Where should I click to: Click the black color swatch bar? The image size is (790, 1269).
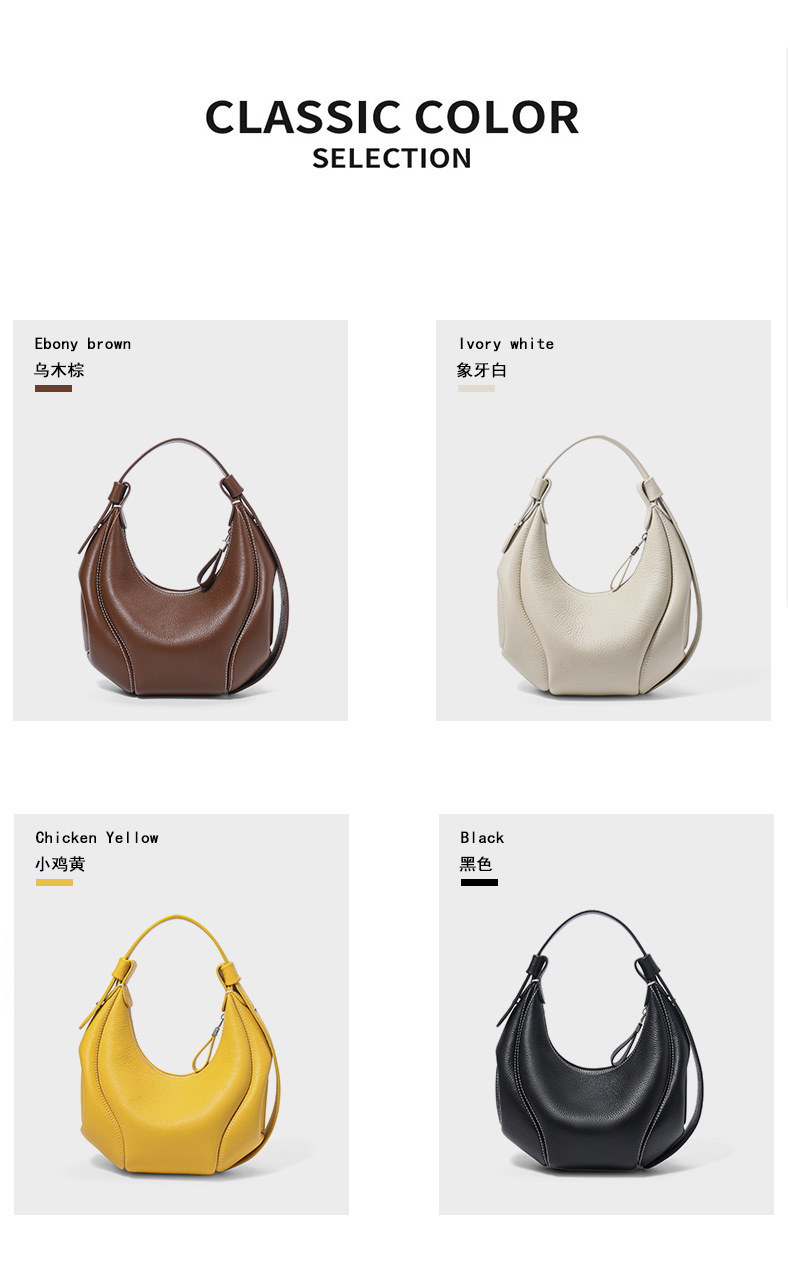click(479, 882)
